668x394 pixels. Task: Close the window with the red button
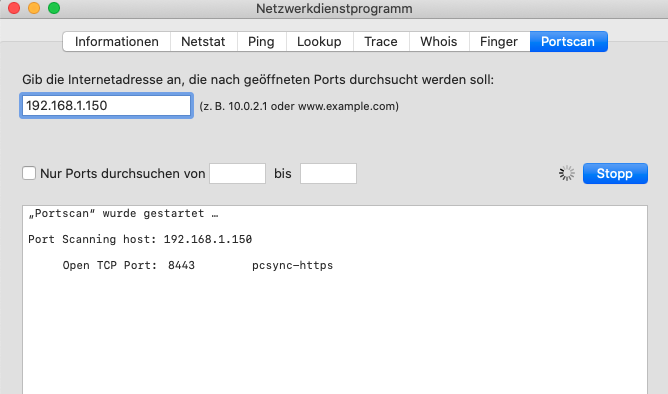(14, 8)
